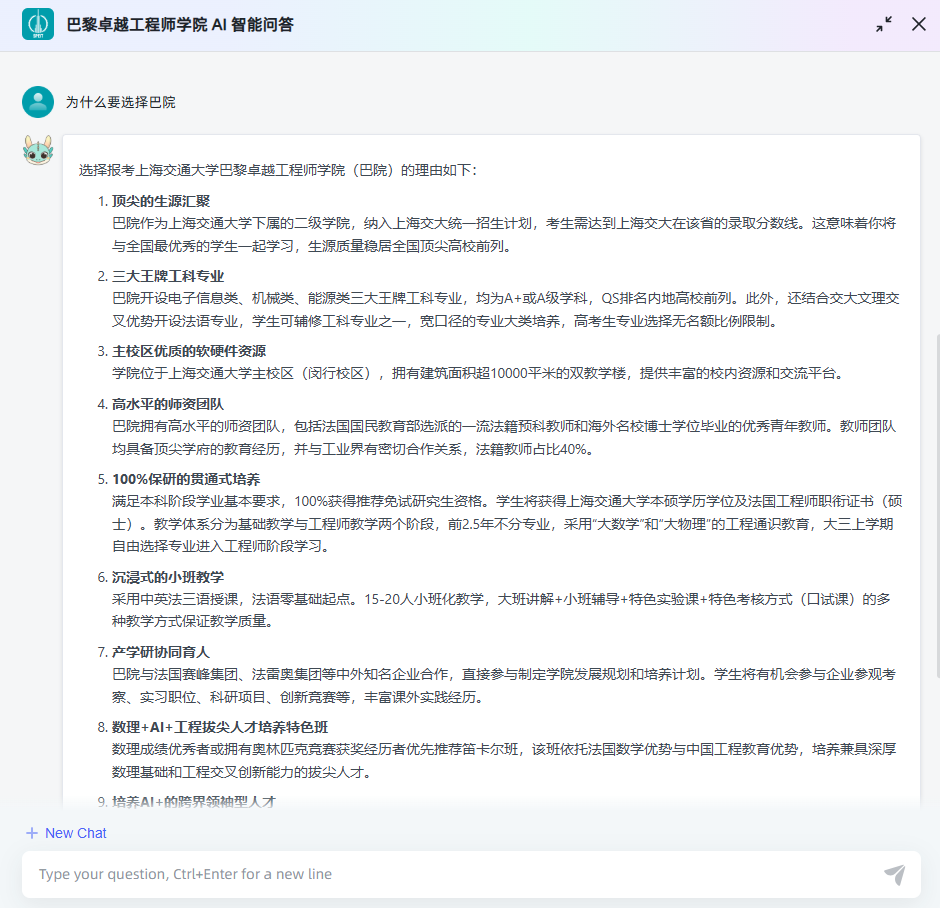Click paragraph starting 数理成绩优秀者或拥有奥林匹克竞赛
940x908 pixels.
pos(504,761)
